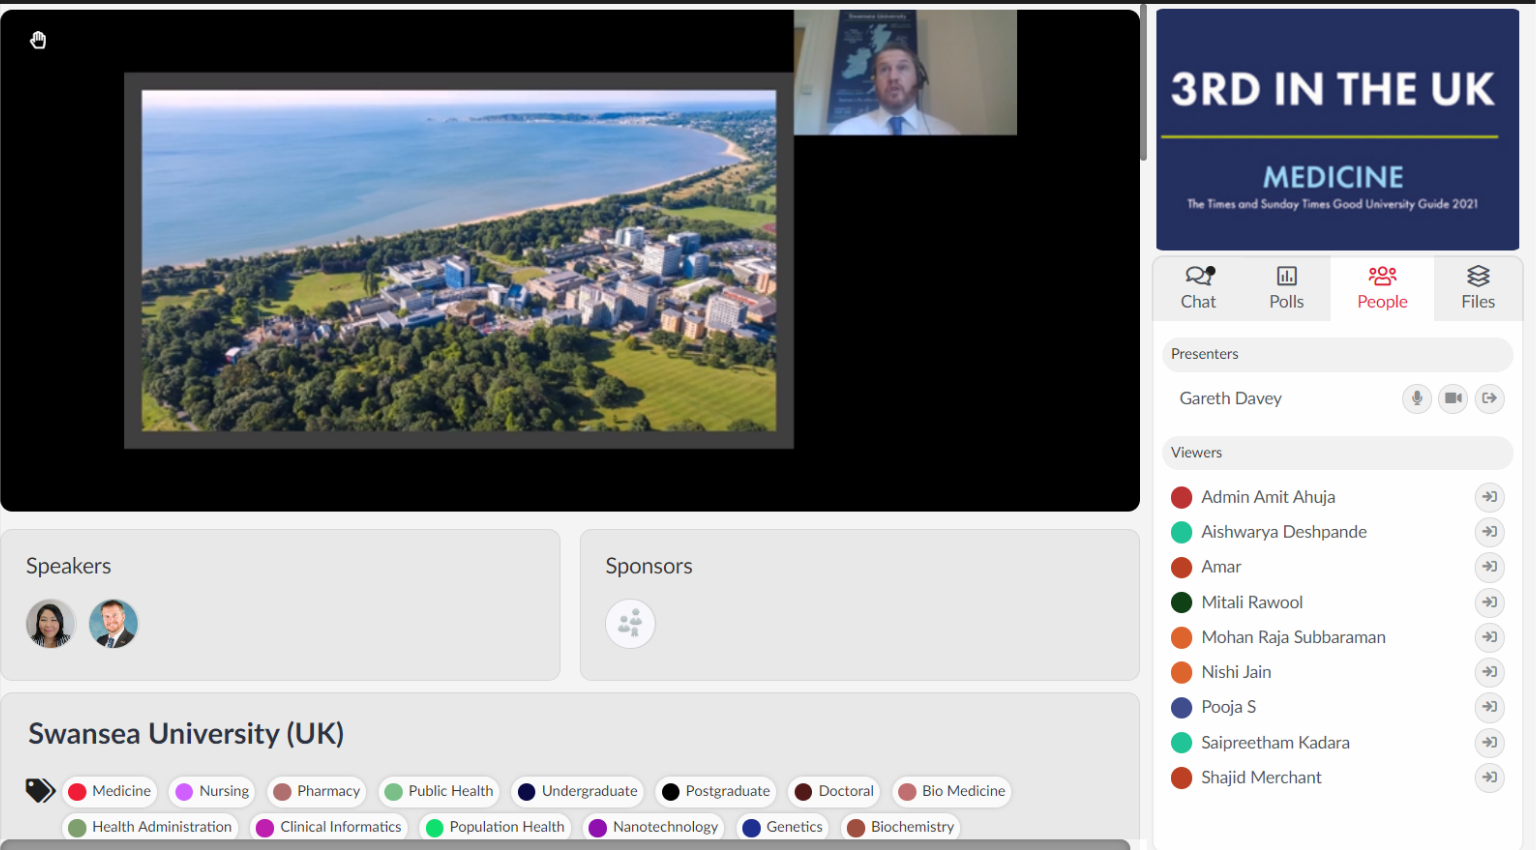Click the Sponsors heading
The image size is (1536, 850).
coord(648,566)
